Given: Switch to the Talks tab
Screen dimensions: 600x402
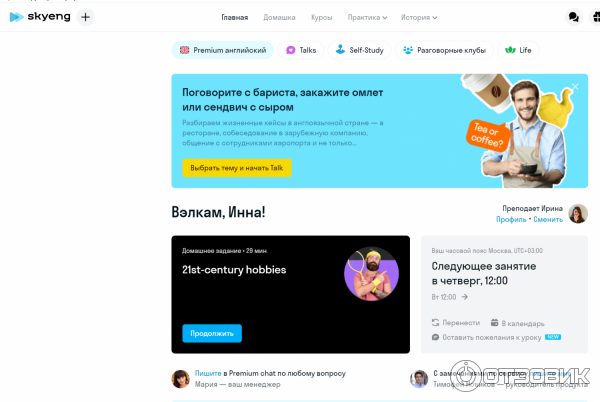Looking at the screenshot, I should tap(301, 50).
